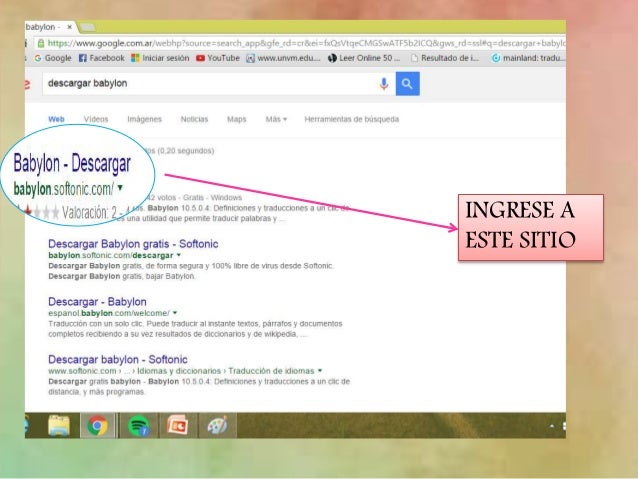Open File Explorer from the taskbar
This screenshot has width=638, height=479.
[x=59, y=426]
